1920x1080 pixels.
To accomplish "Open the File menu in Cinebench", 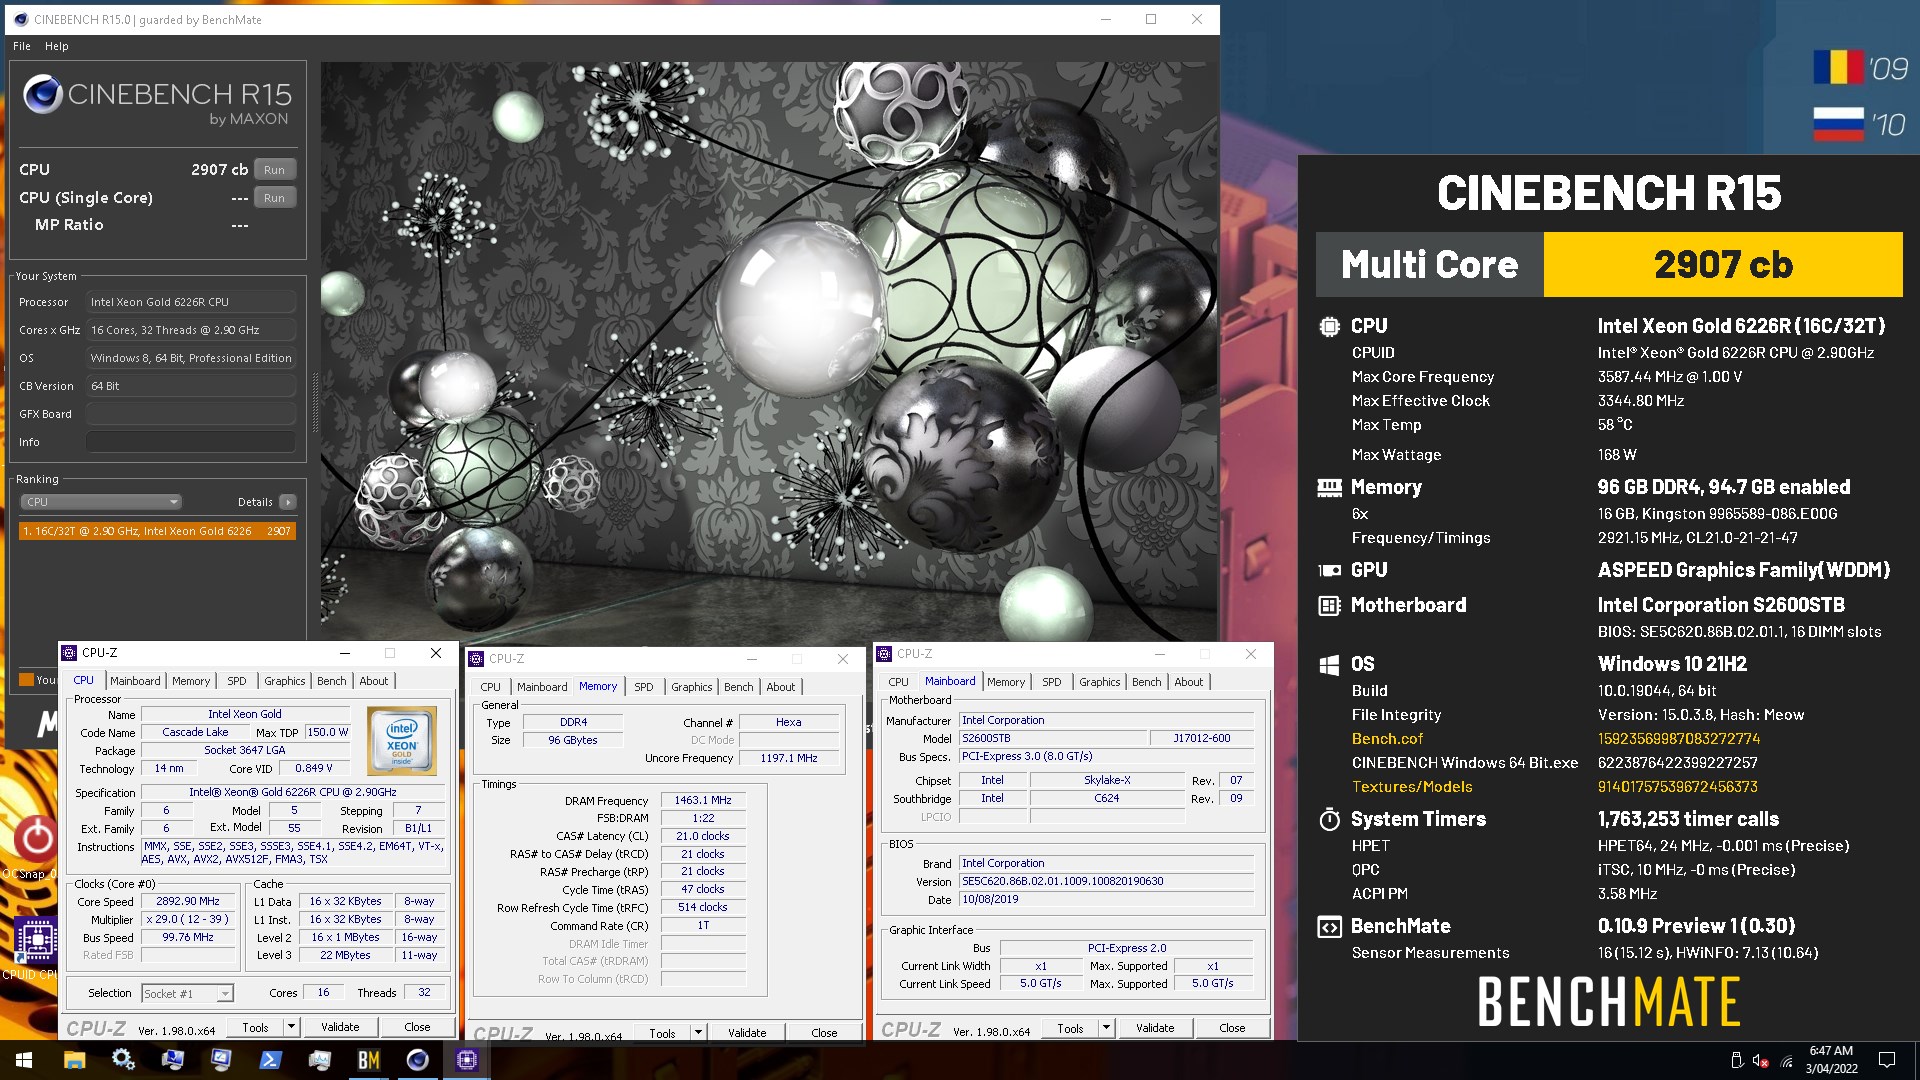I will click(22, 46).
